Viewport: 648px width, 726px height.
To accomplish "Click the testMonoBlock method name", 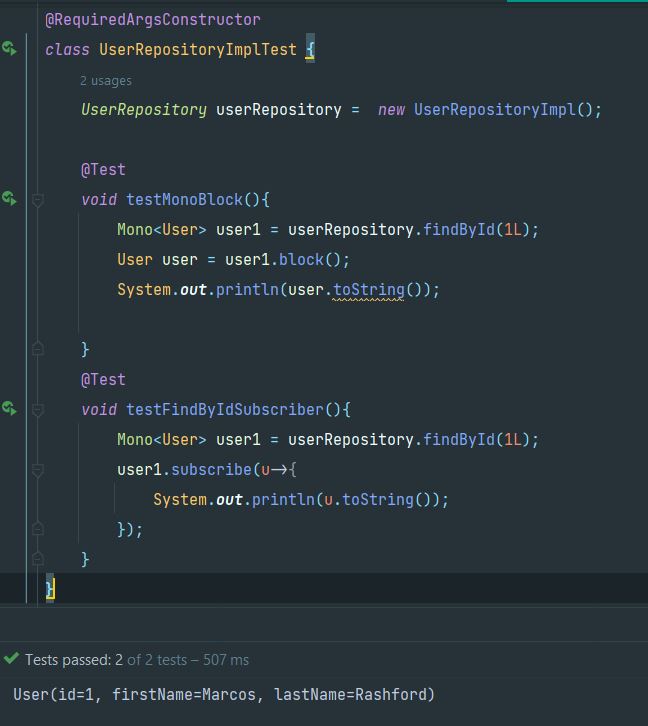I will (184, 200).
